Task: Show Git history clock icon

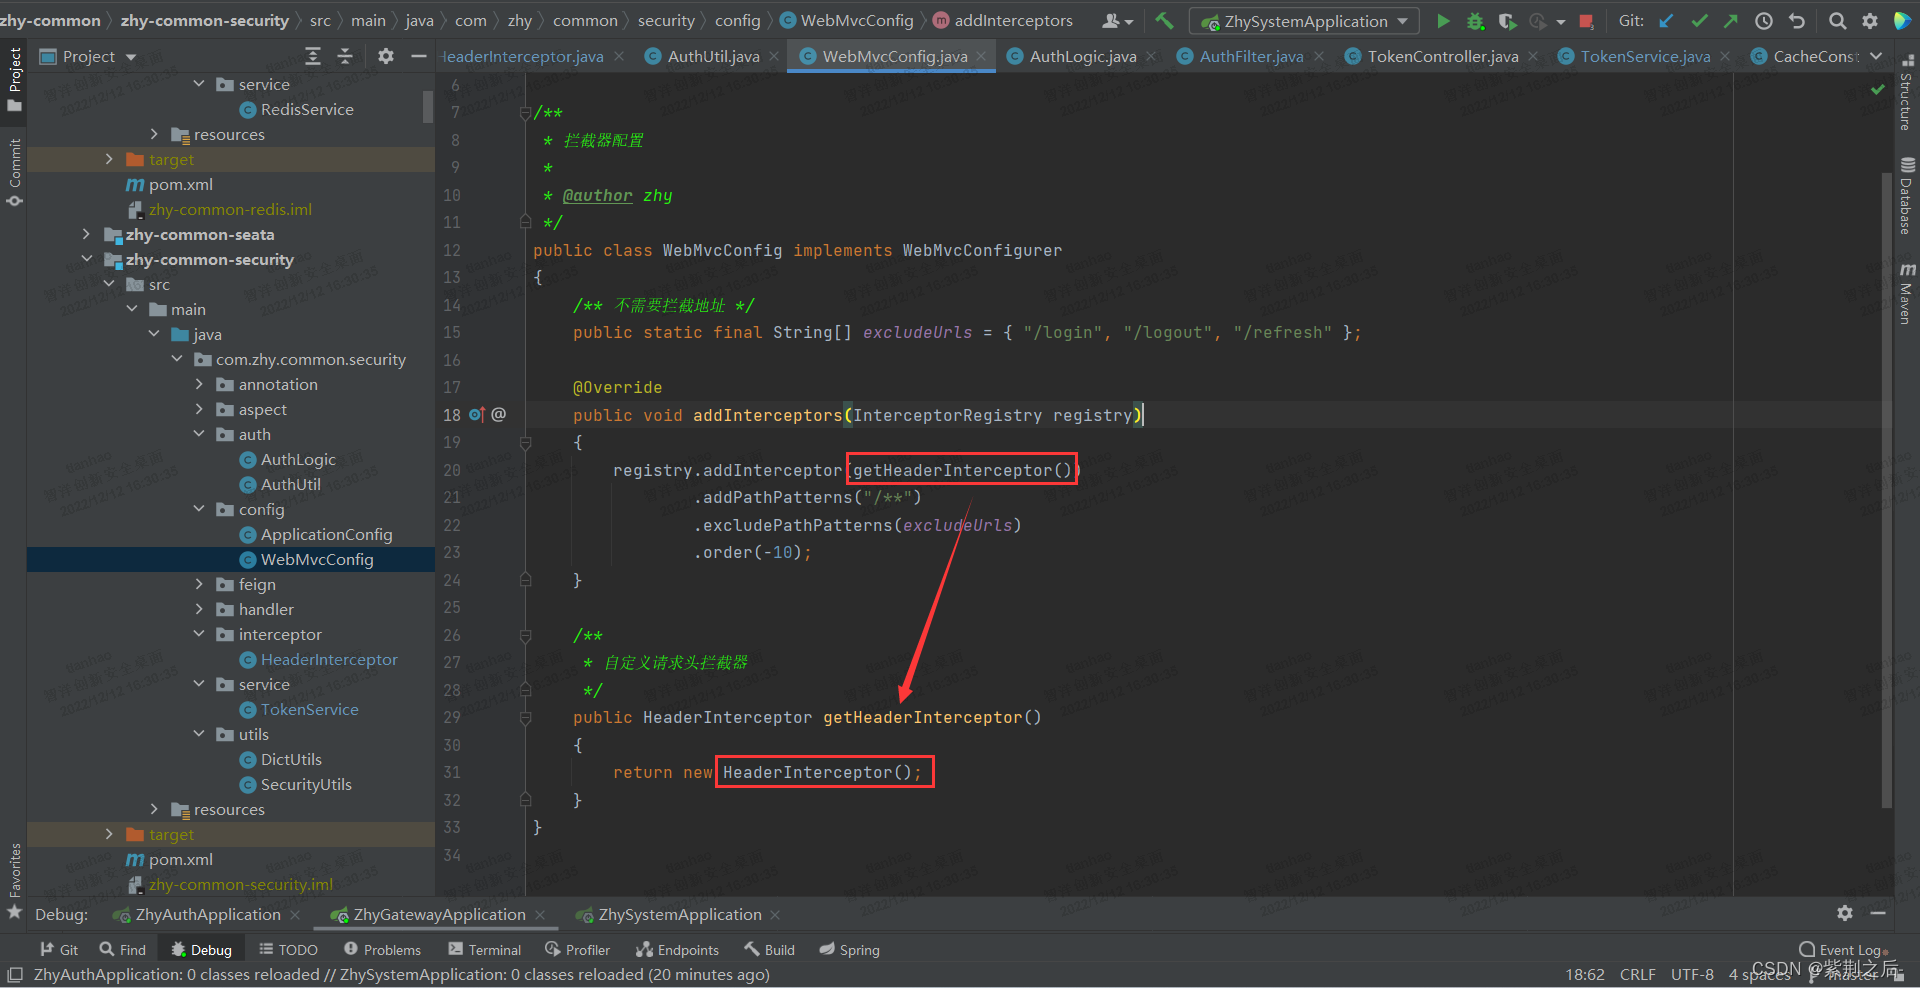Action: coord(1764,21)
